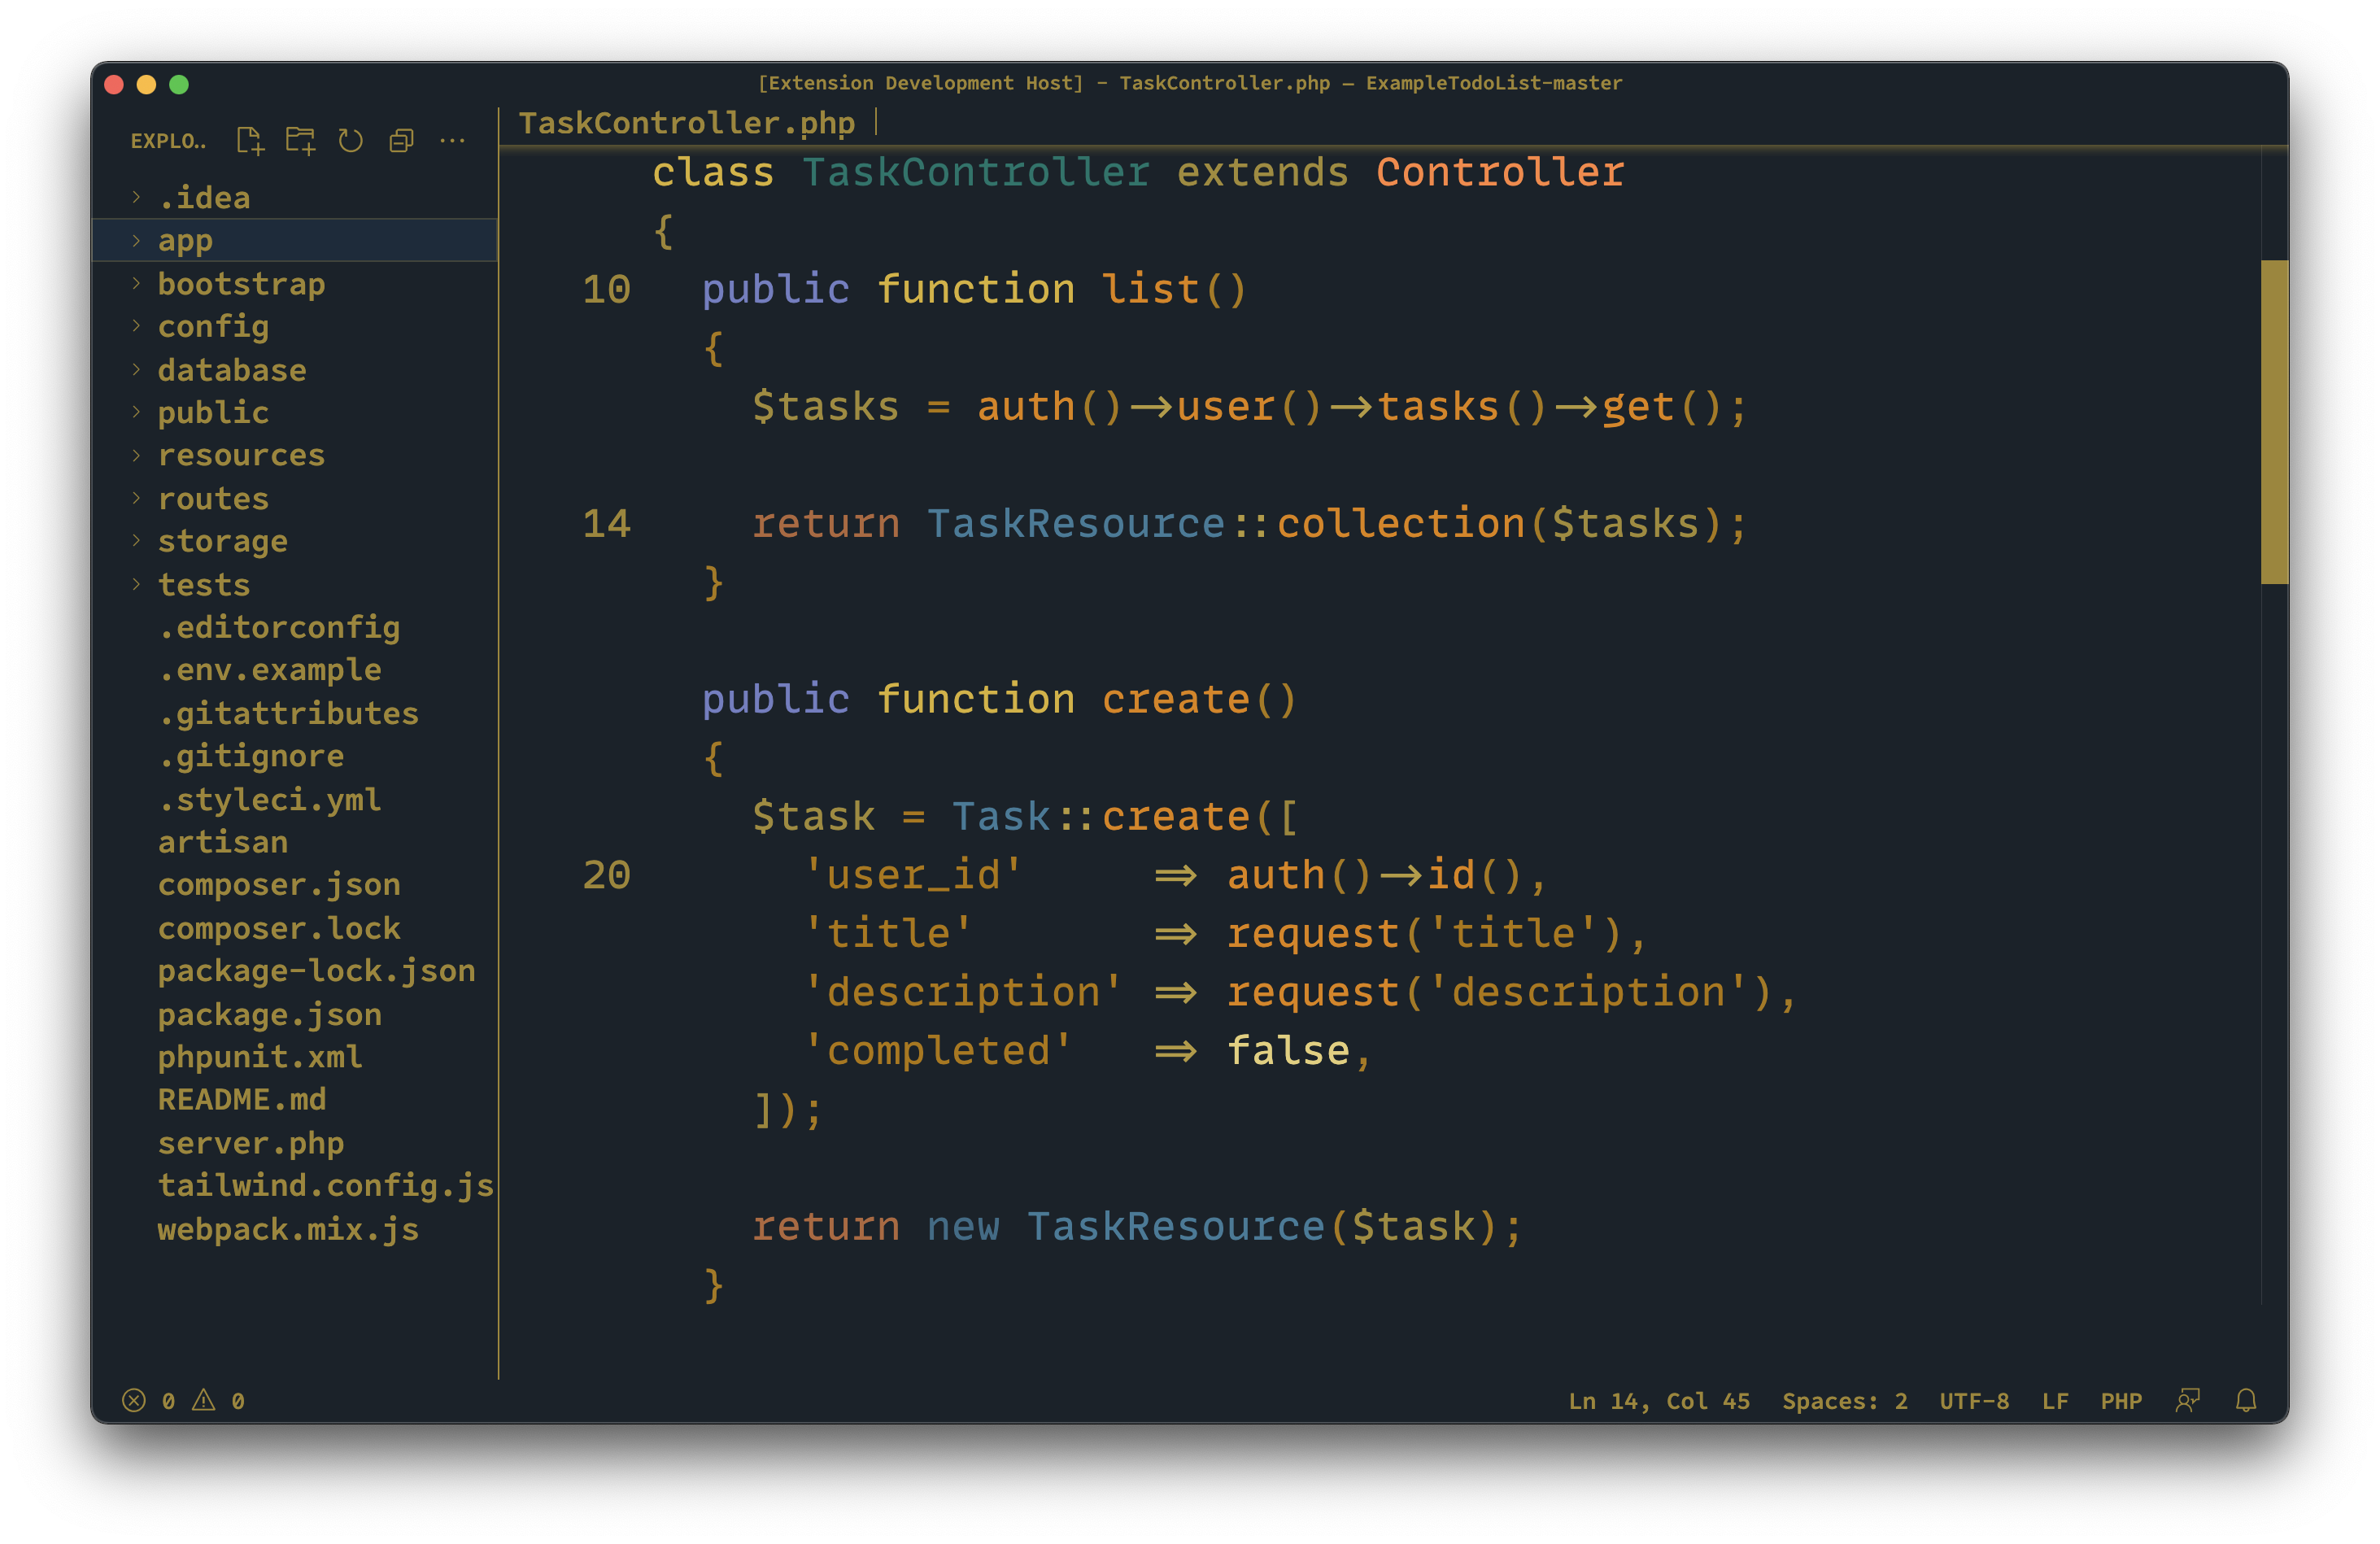Click the New File icon in Explorer
This screenshot has width=2380, height=1544.
pyautogui.click(x=250, y=141)
